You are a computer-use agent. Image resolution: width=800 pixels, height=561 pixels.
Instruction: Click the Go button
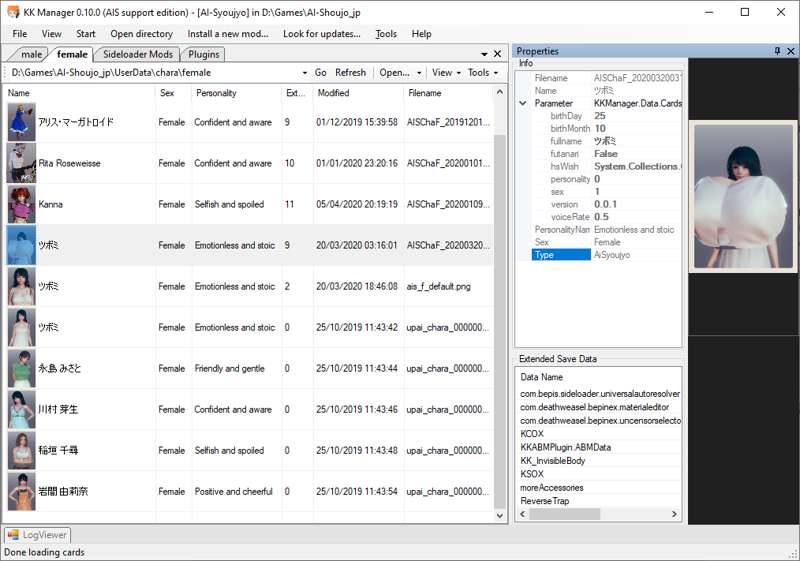(x=320, y=72)
